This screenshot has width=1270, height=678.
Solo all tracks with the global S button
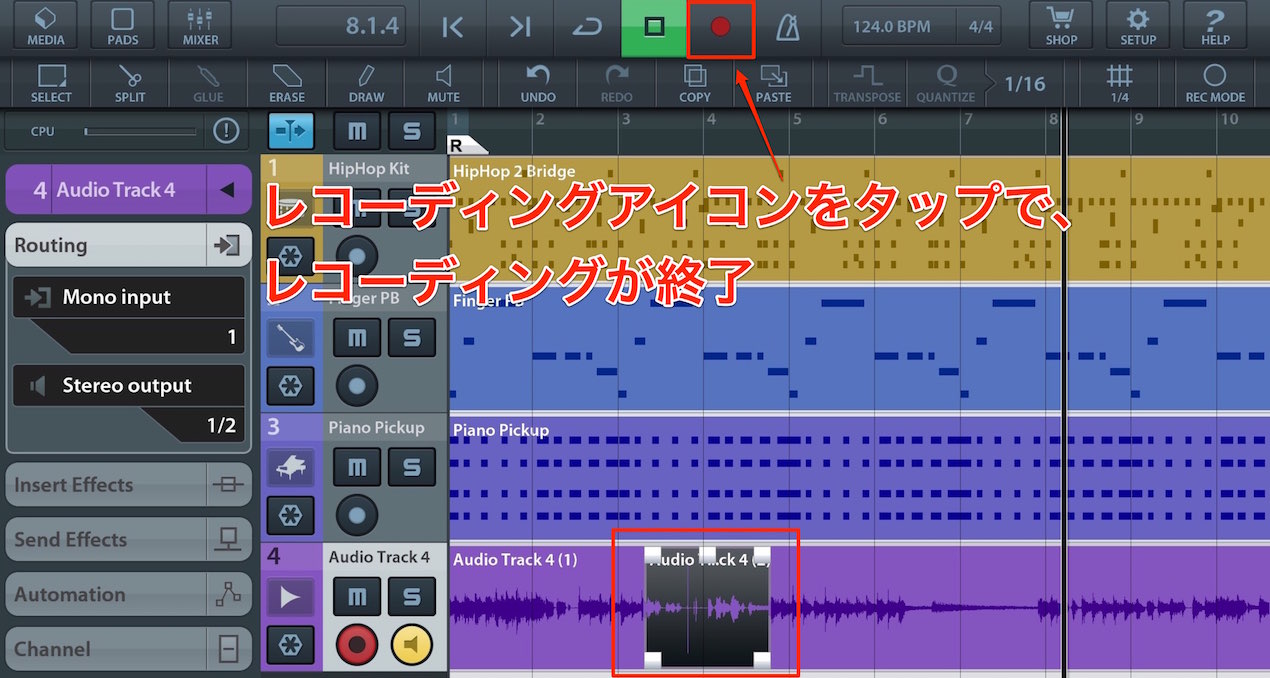click(x=412, y=131)
